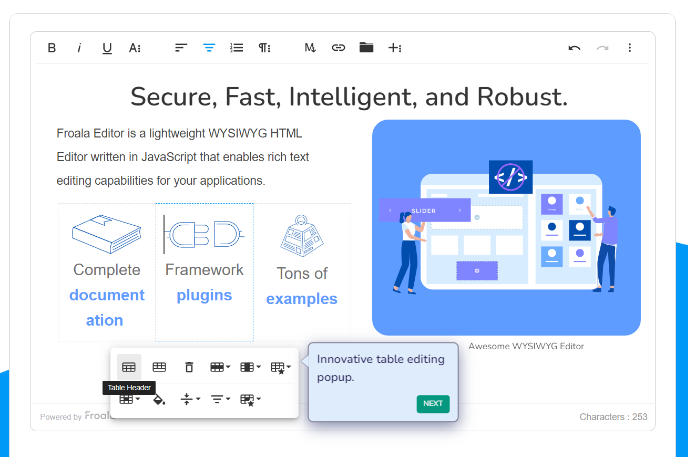
Task: Click the book icon above Complete
Action: coord(107,234)
